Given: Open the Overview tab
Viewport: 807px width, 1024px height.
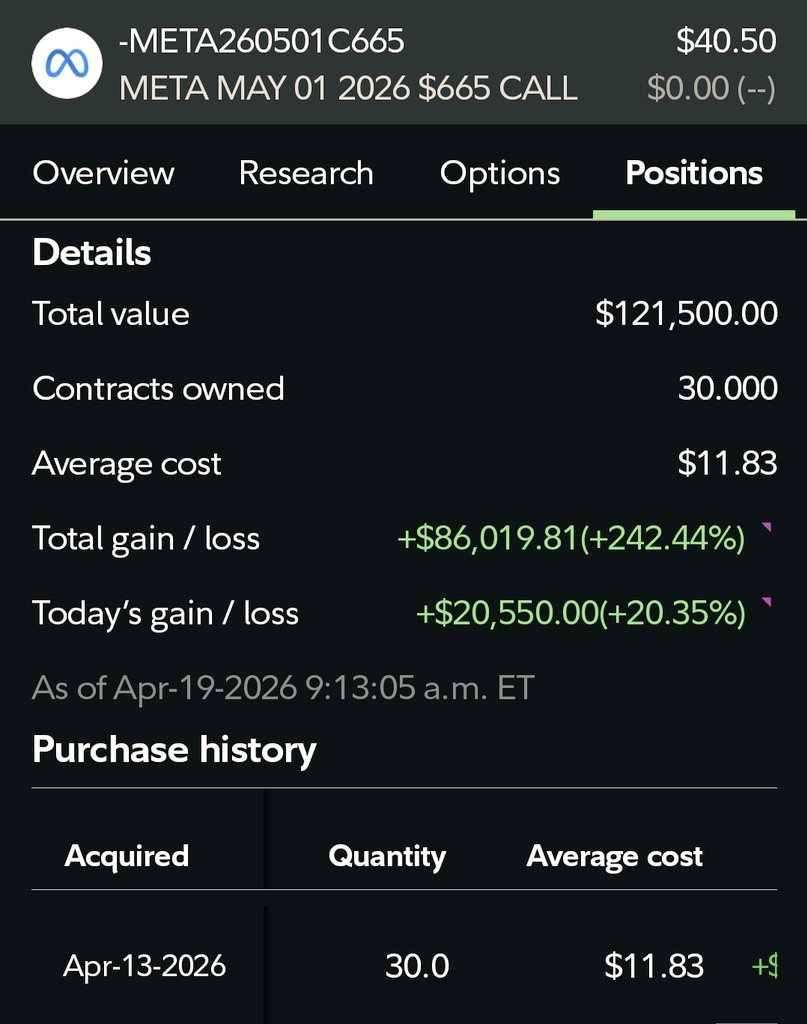Looking at the screenshot, I should point(104,173).
